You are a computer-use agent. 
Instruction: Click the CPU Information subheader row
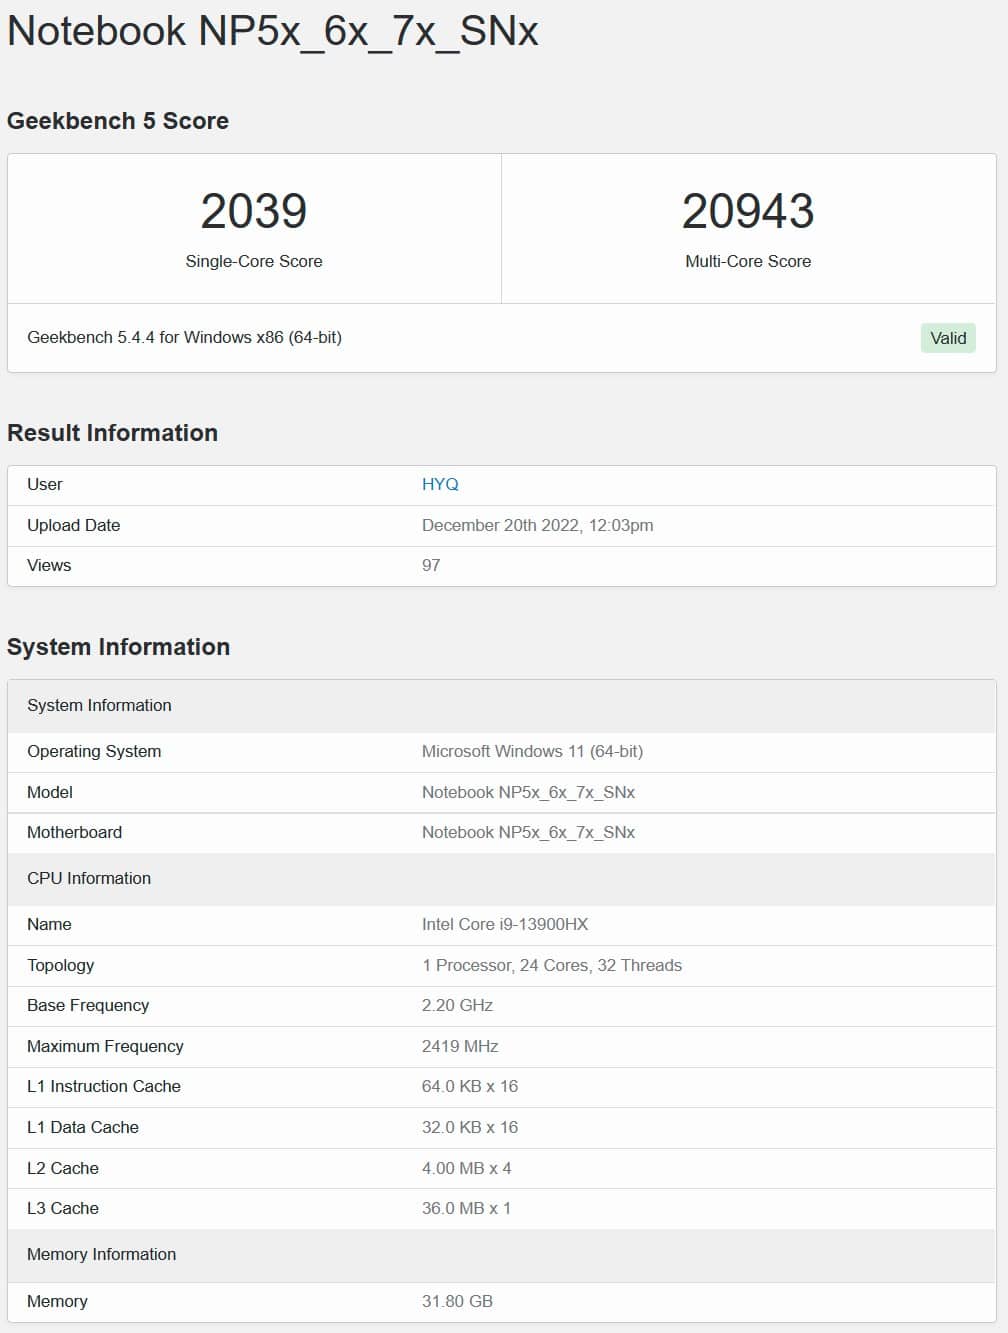[x=502, y=878]
